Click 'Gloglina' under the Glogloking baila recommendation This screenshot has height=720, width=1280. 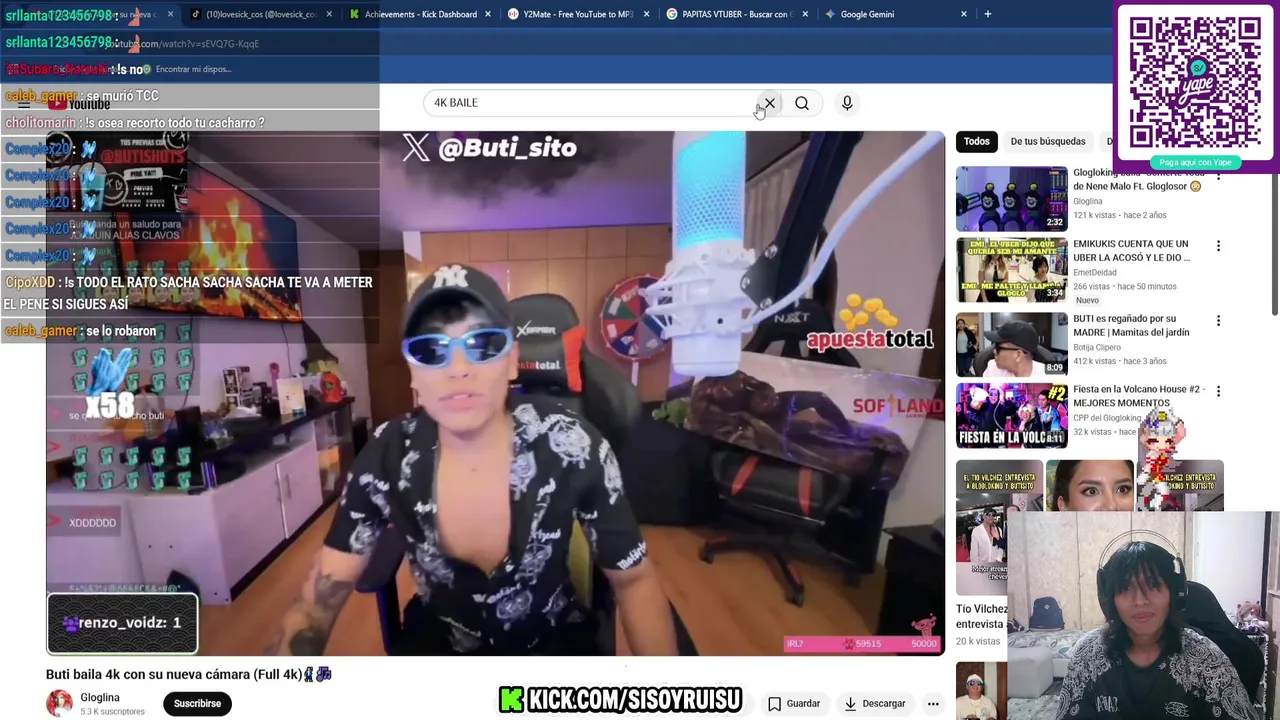point(1088,201)
